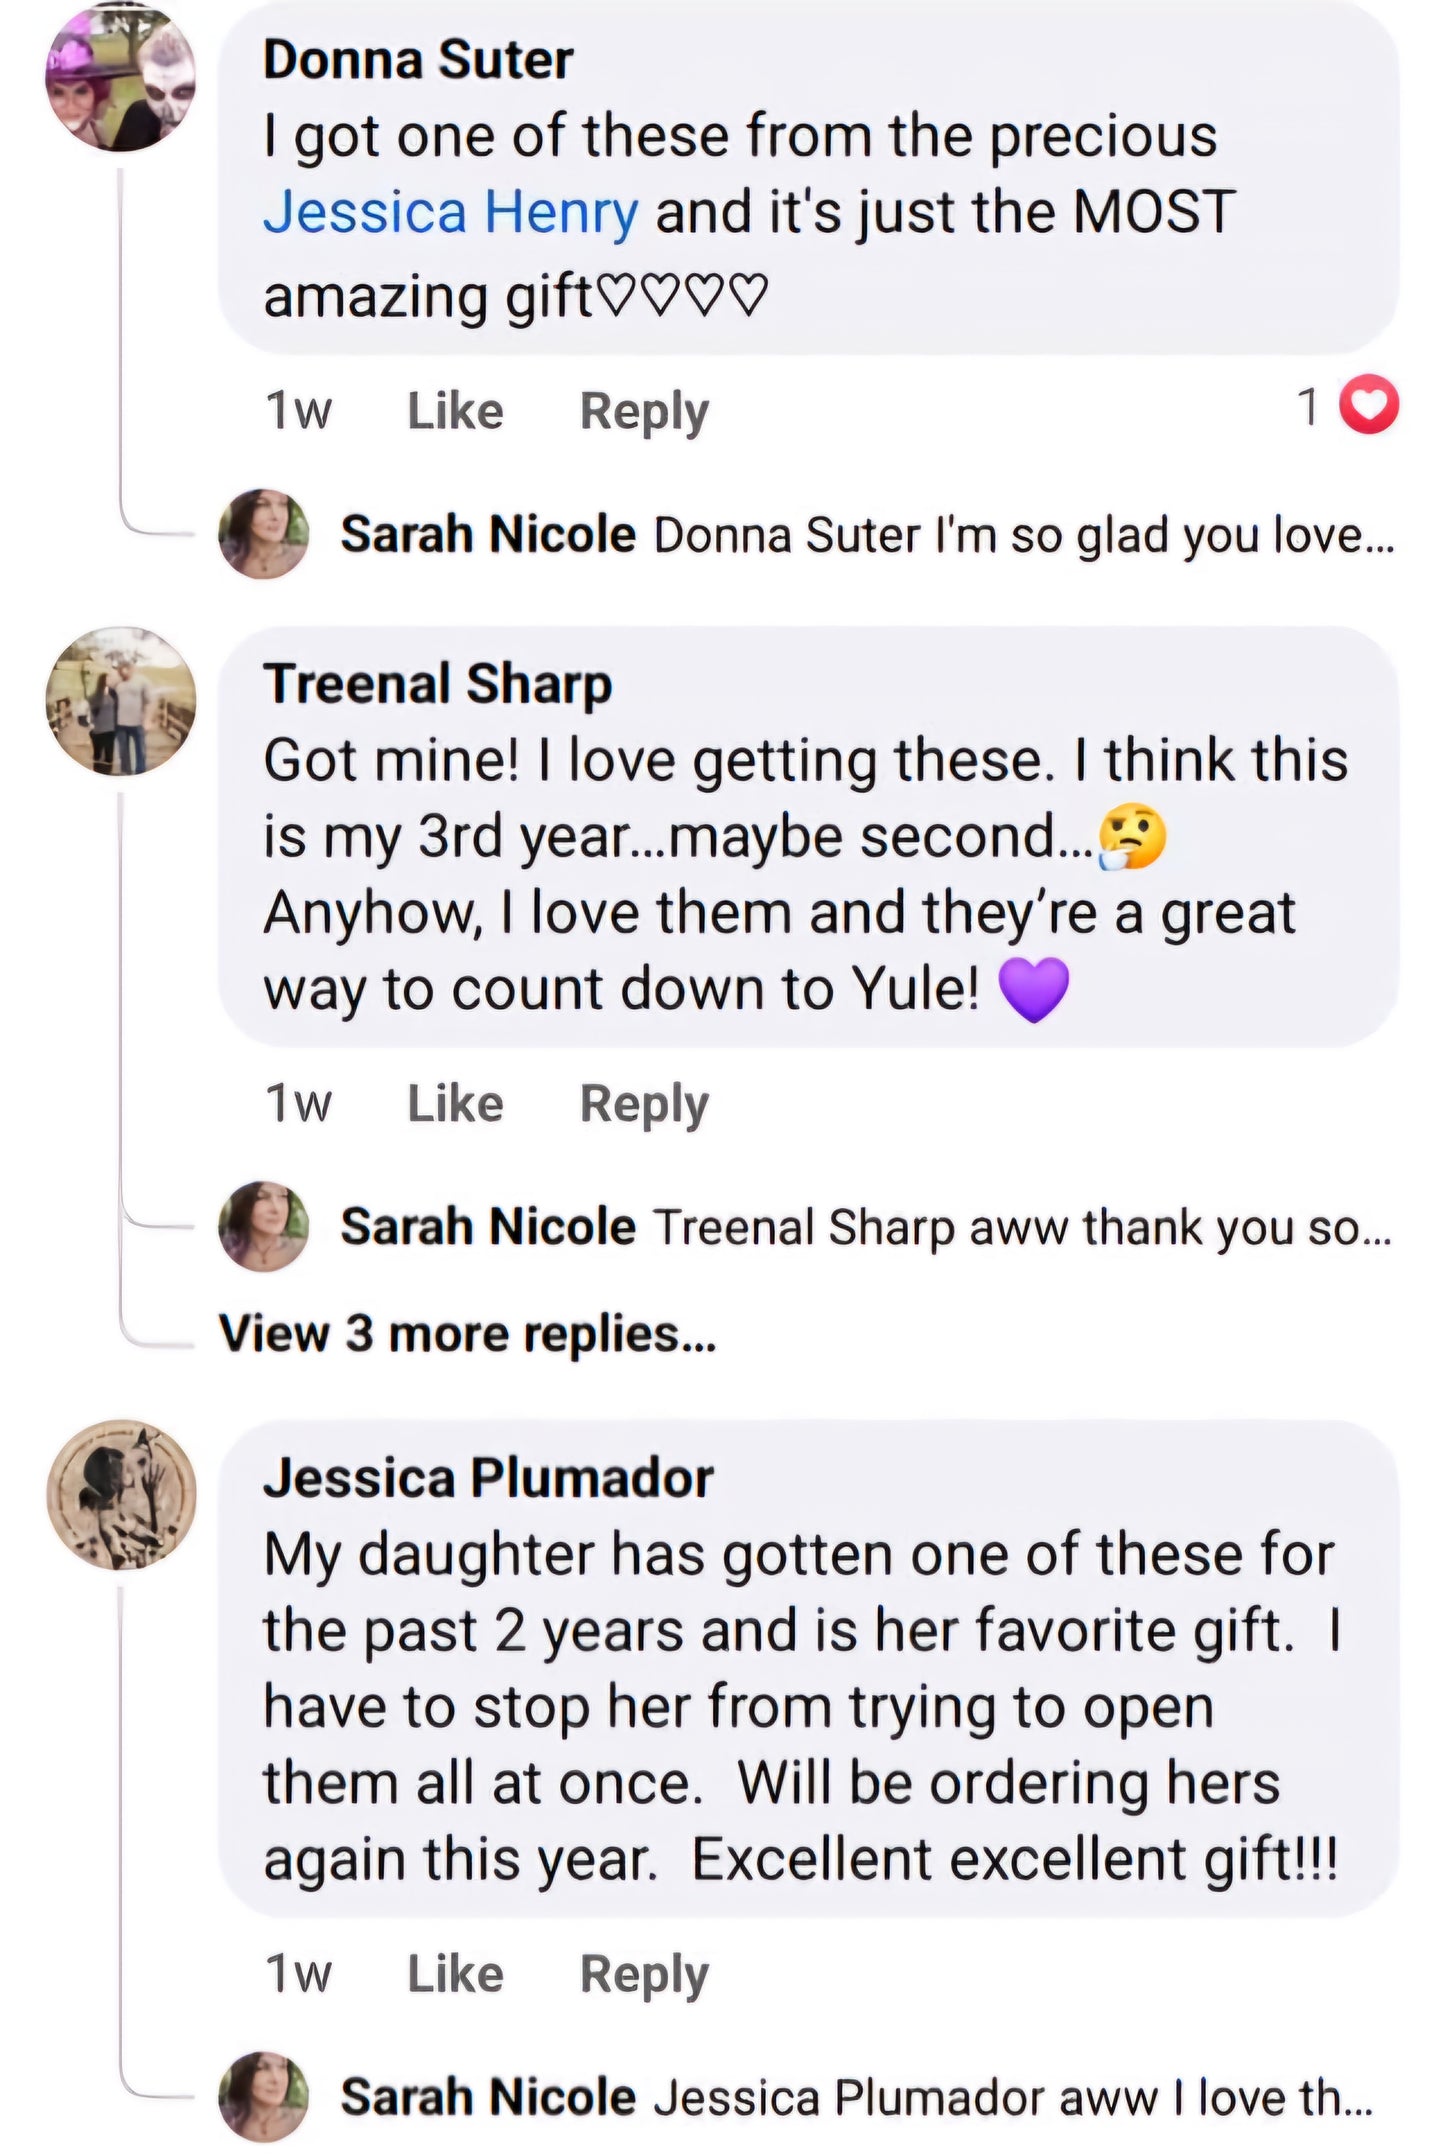Image resolution: width=1445 pixels, height=2154 pixels.
Task: Like Treenal Sharp's comment
Action: (455, 1104)
